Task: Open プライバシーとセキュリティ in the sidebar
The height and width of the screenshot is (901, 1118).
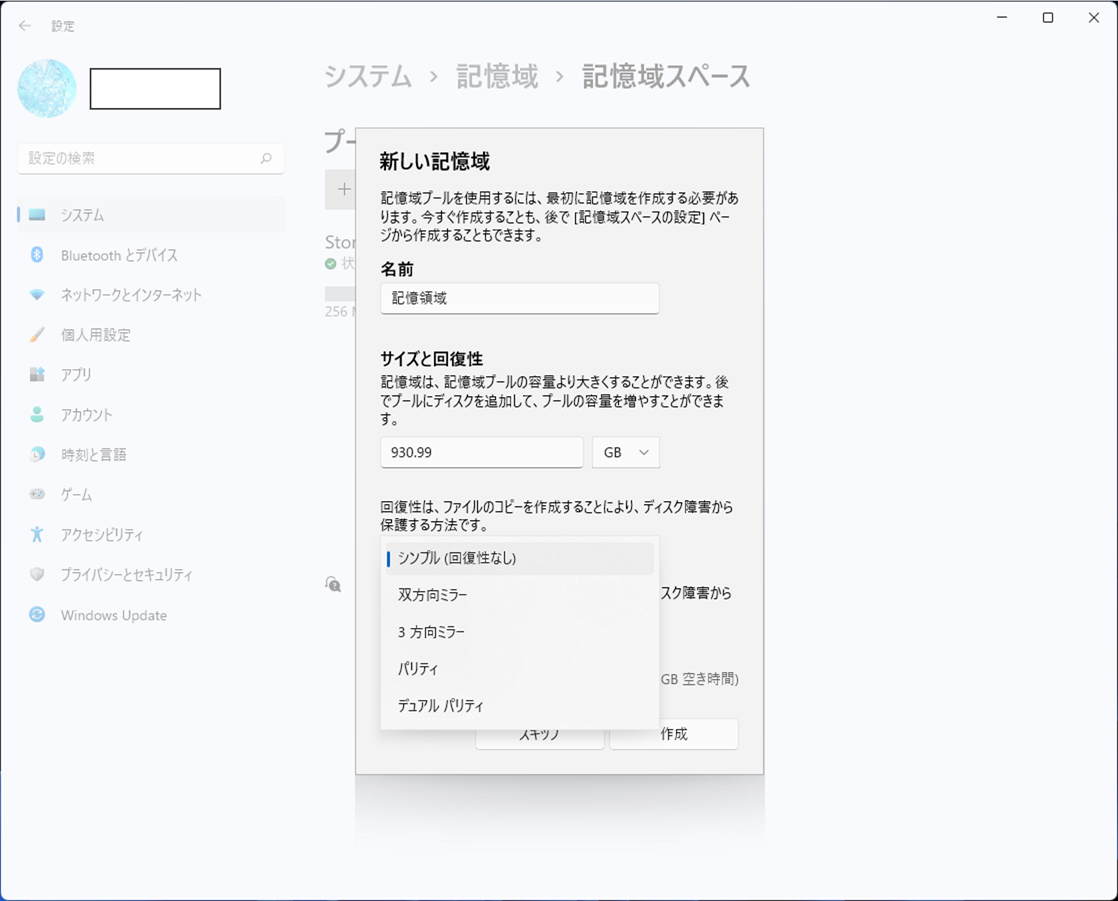Action: tap(126, 575)
